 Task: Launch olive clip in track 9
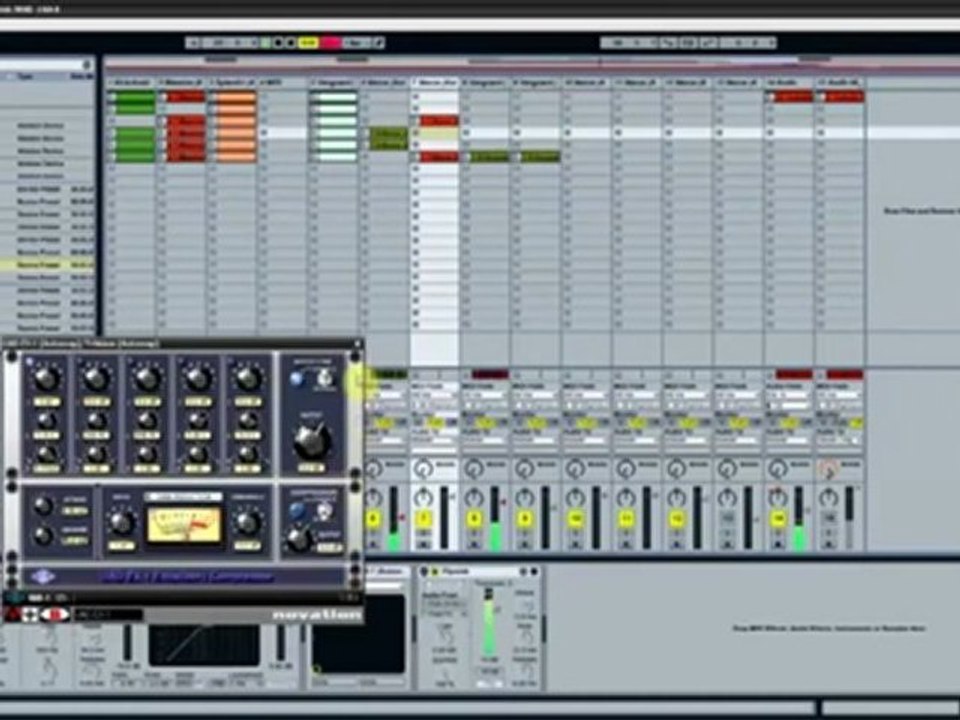pyautogui.click(x=536, y=157)
